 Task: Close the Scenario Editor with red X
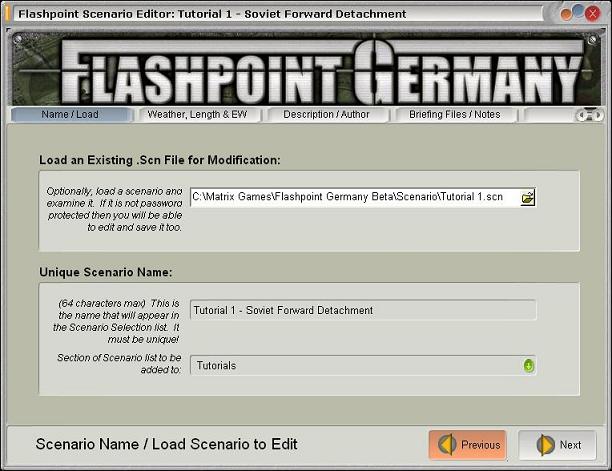tap(592, 14)
